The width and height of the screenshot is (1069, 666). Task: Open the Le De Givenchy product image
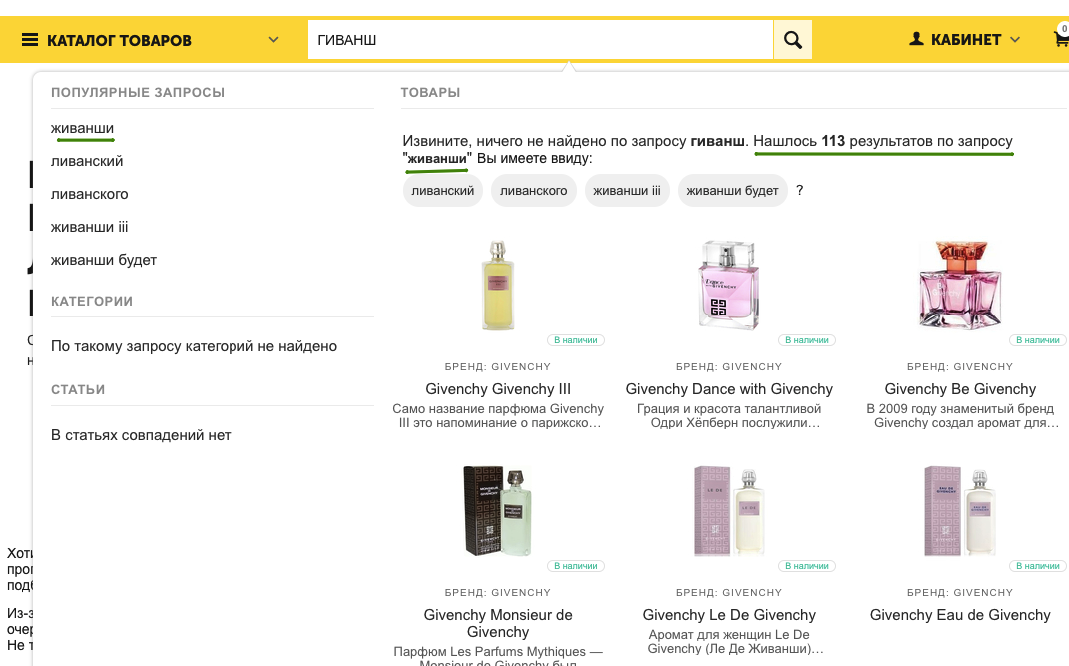(729, 511)
